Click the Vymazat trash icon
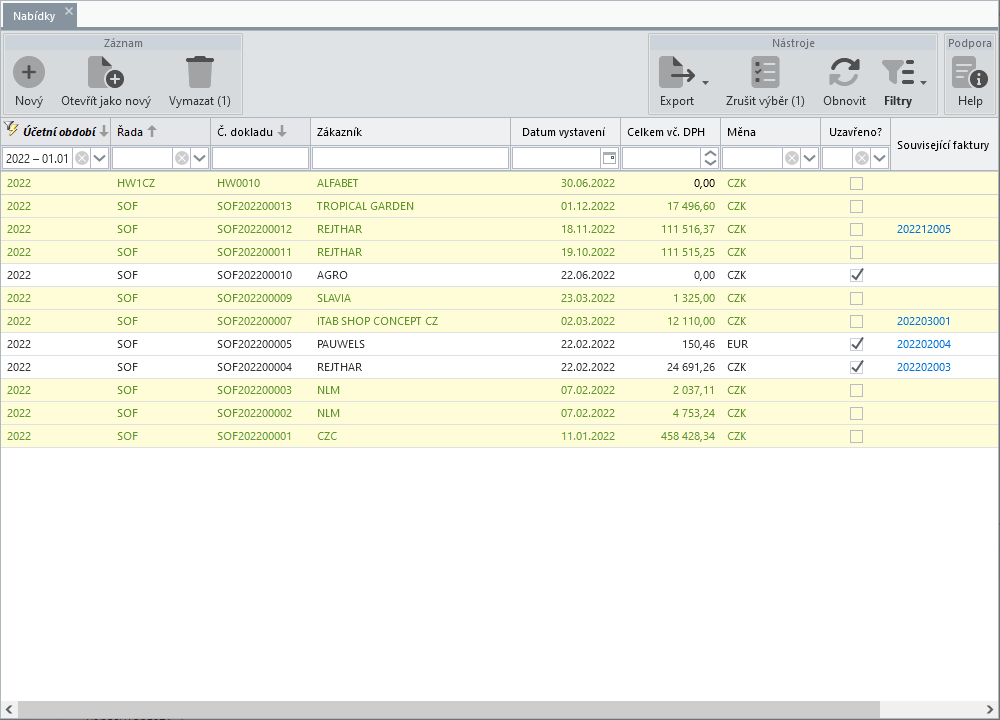Image resolution: width=1000 pixels, height=720 pixels. (200, 73)
